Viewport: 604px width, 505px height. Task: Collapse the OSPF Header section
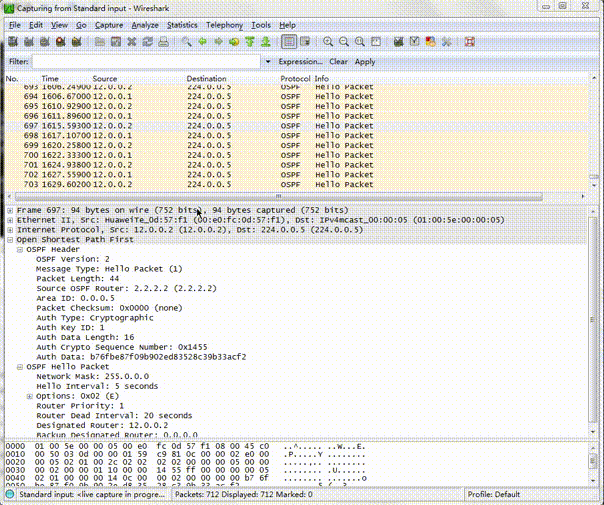[20, 250]
